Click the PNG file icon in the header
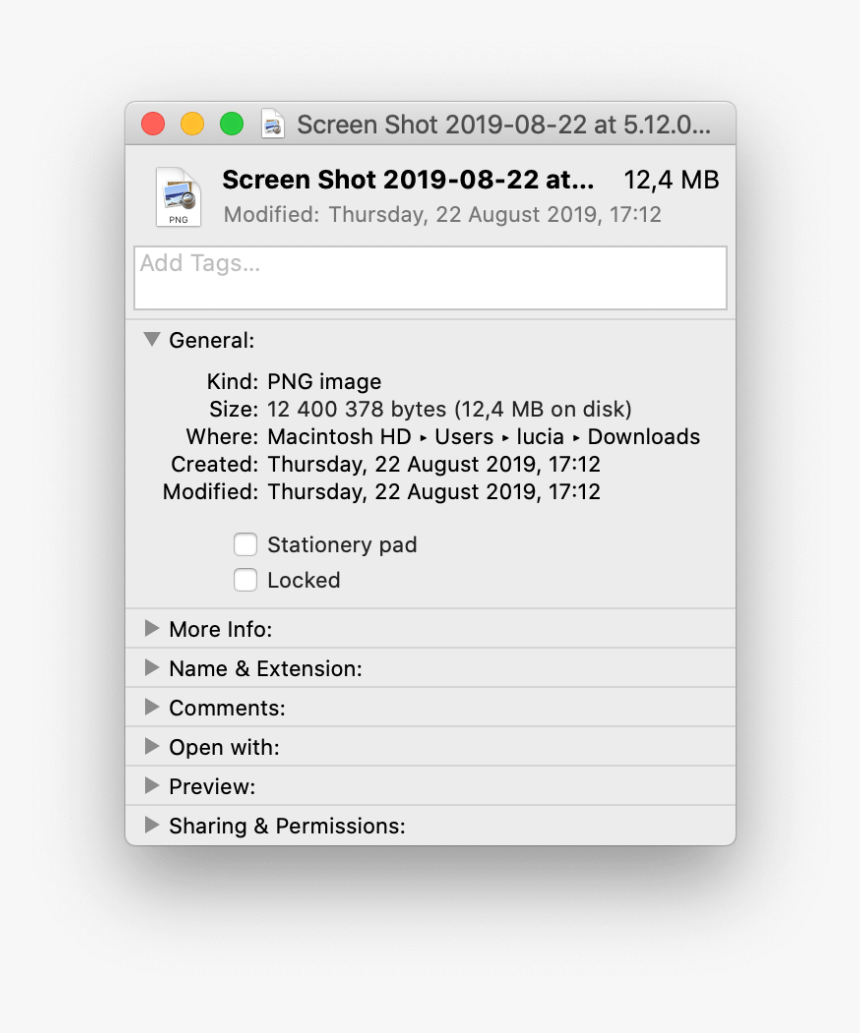 (178, 197)
